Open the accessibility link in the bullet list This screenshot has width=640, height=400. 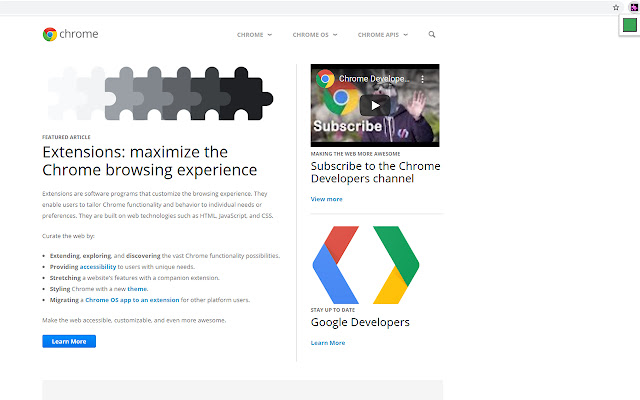(98, 267)
